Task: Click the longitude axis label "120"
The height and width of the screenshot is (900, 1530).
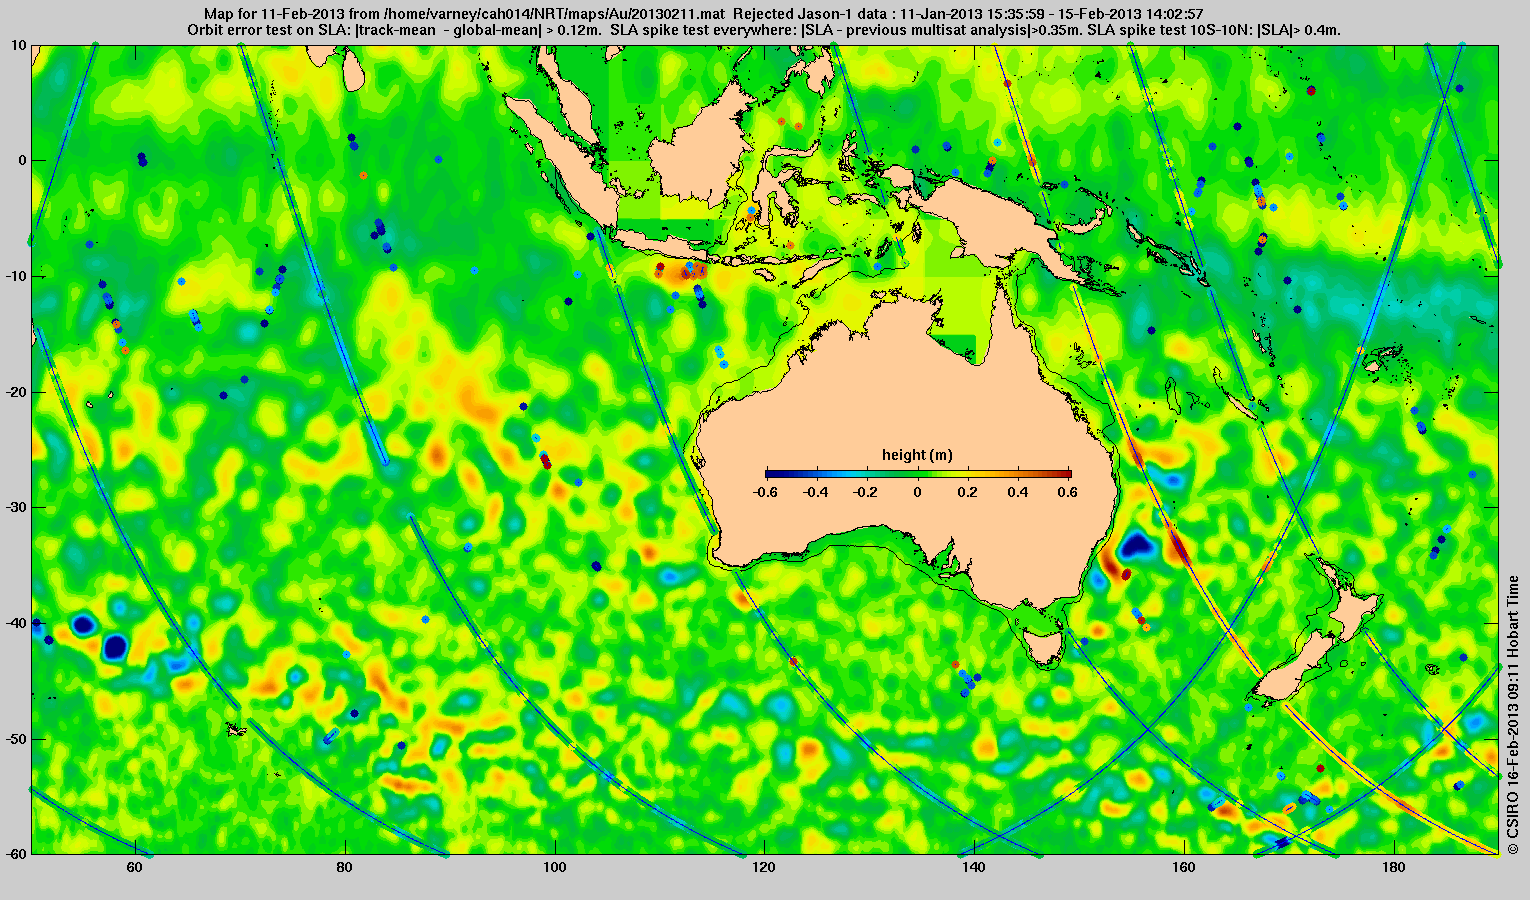Action: tap(764, 868)
